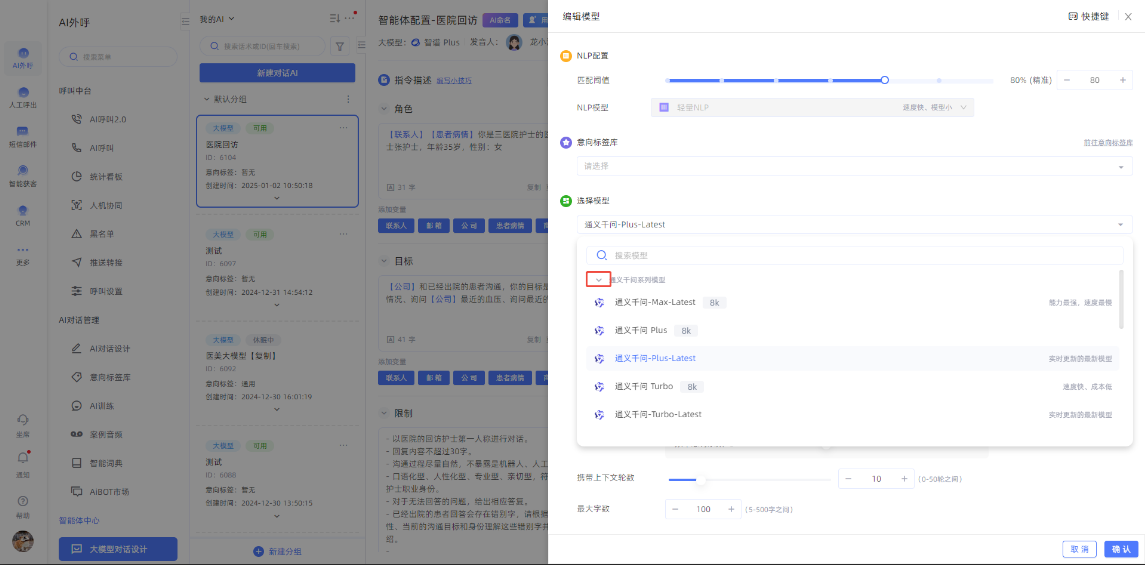The image size is (1145, 565).
Task: Click the filter icon beside AI search
Action: pos(340,46)
